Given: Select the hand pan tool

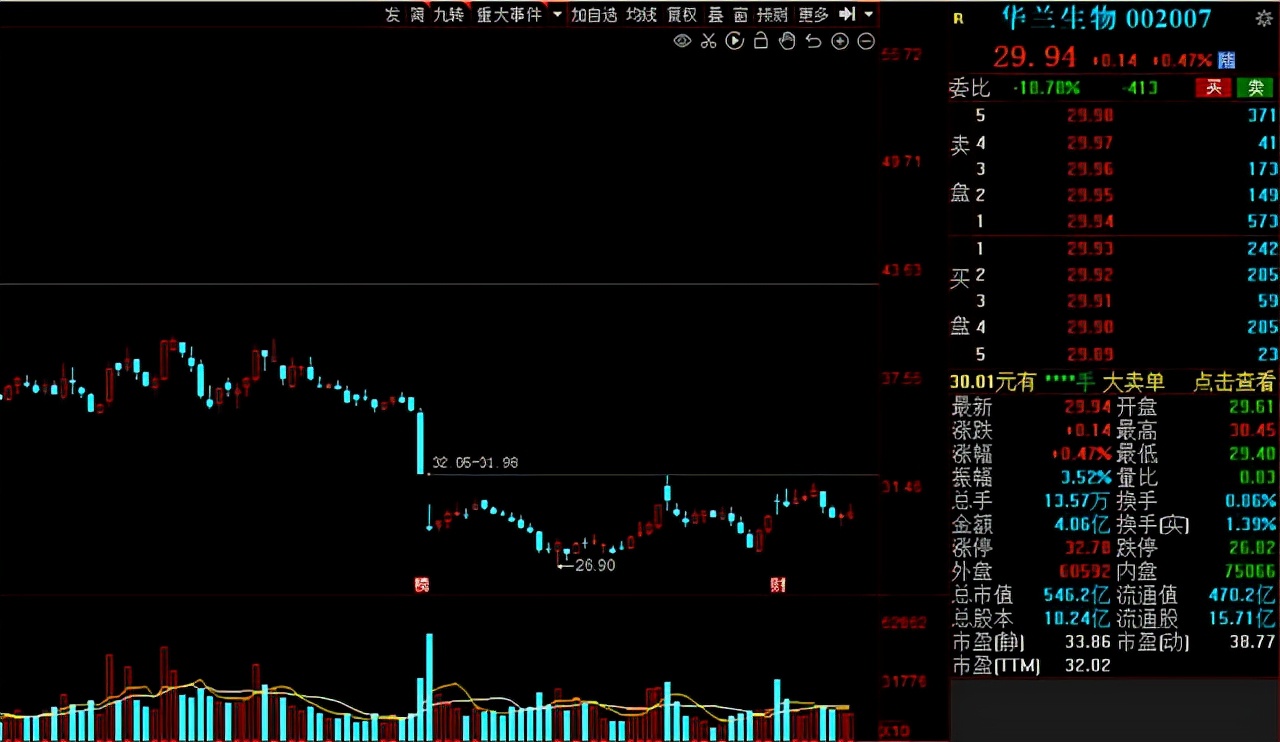Looking at the screenshot, I should [787, 41].
